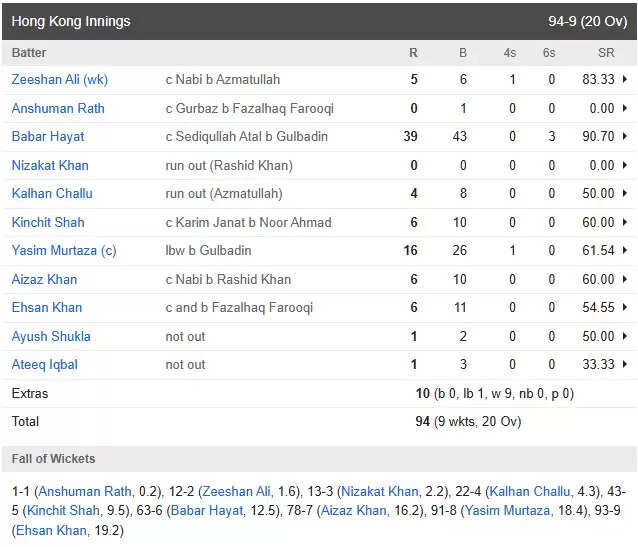Viewport: 638px width, 547px height.
Task: Expand Kalhan Challu's row arrow
Action: point(625,193)
